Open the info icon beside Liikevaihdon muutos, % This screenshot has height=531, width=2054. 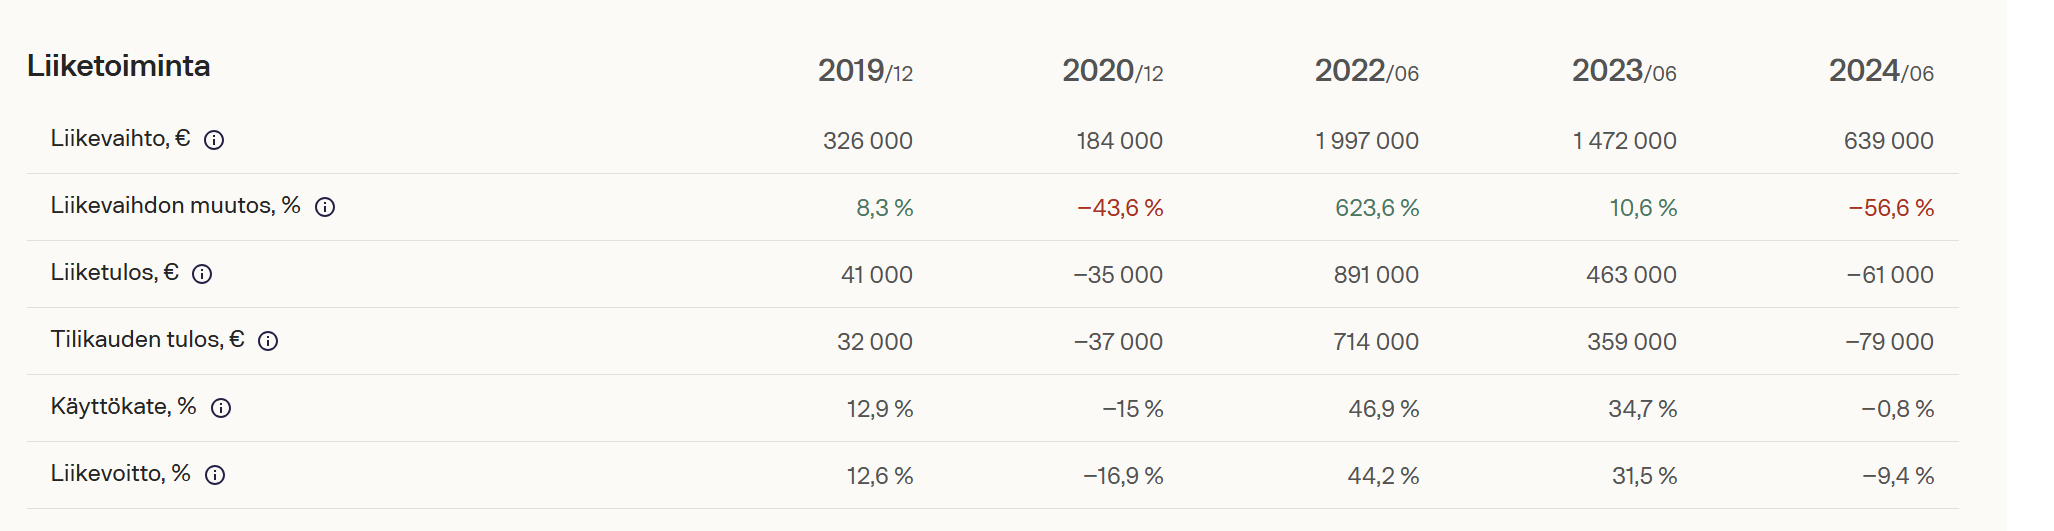pos(325,207)
